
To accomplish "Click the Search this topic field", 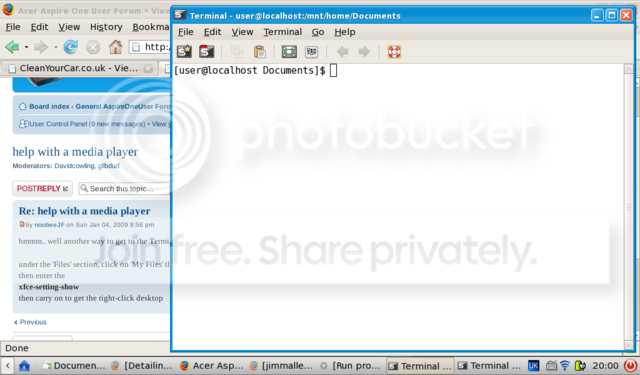I will point(124,189).
